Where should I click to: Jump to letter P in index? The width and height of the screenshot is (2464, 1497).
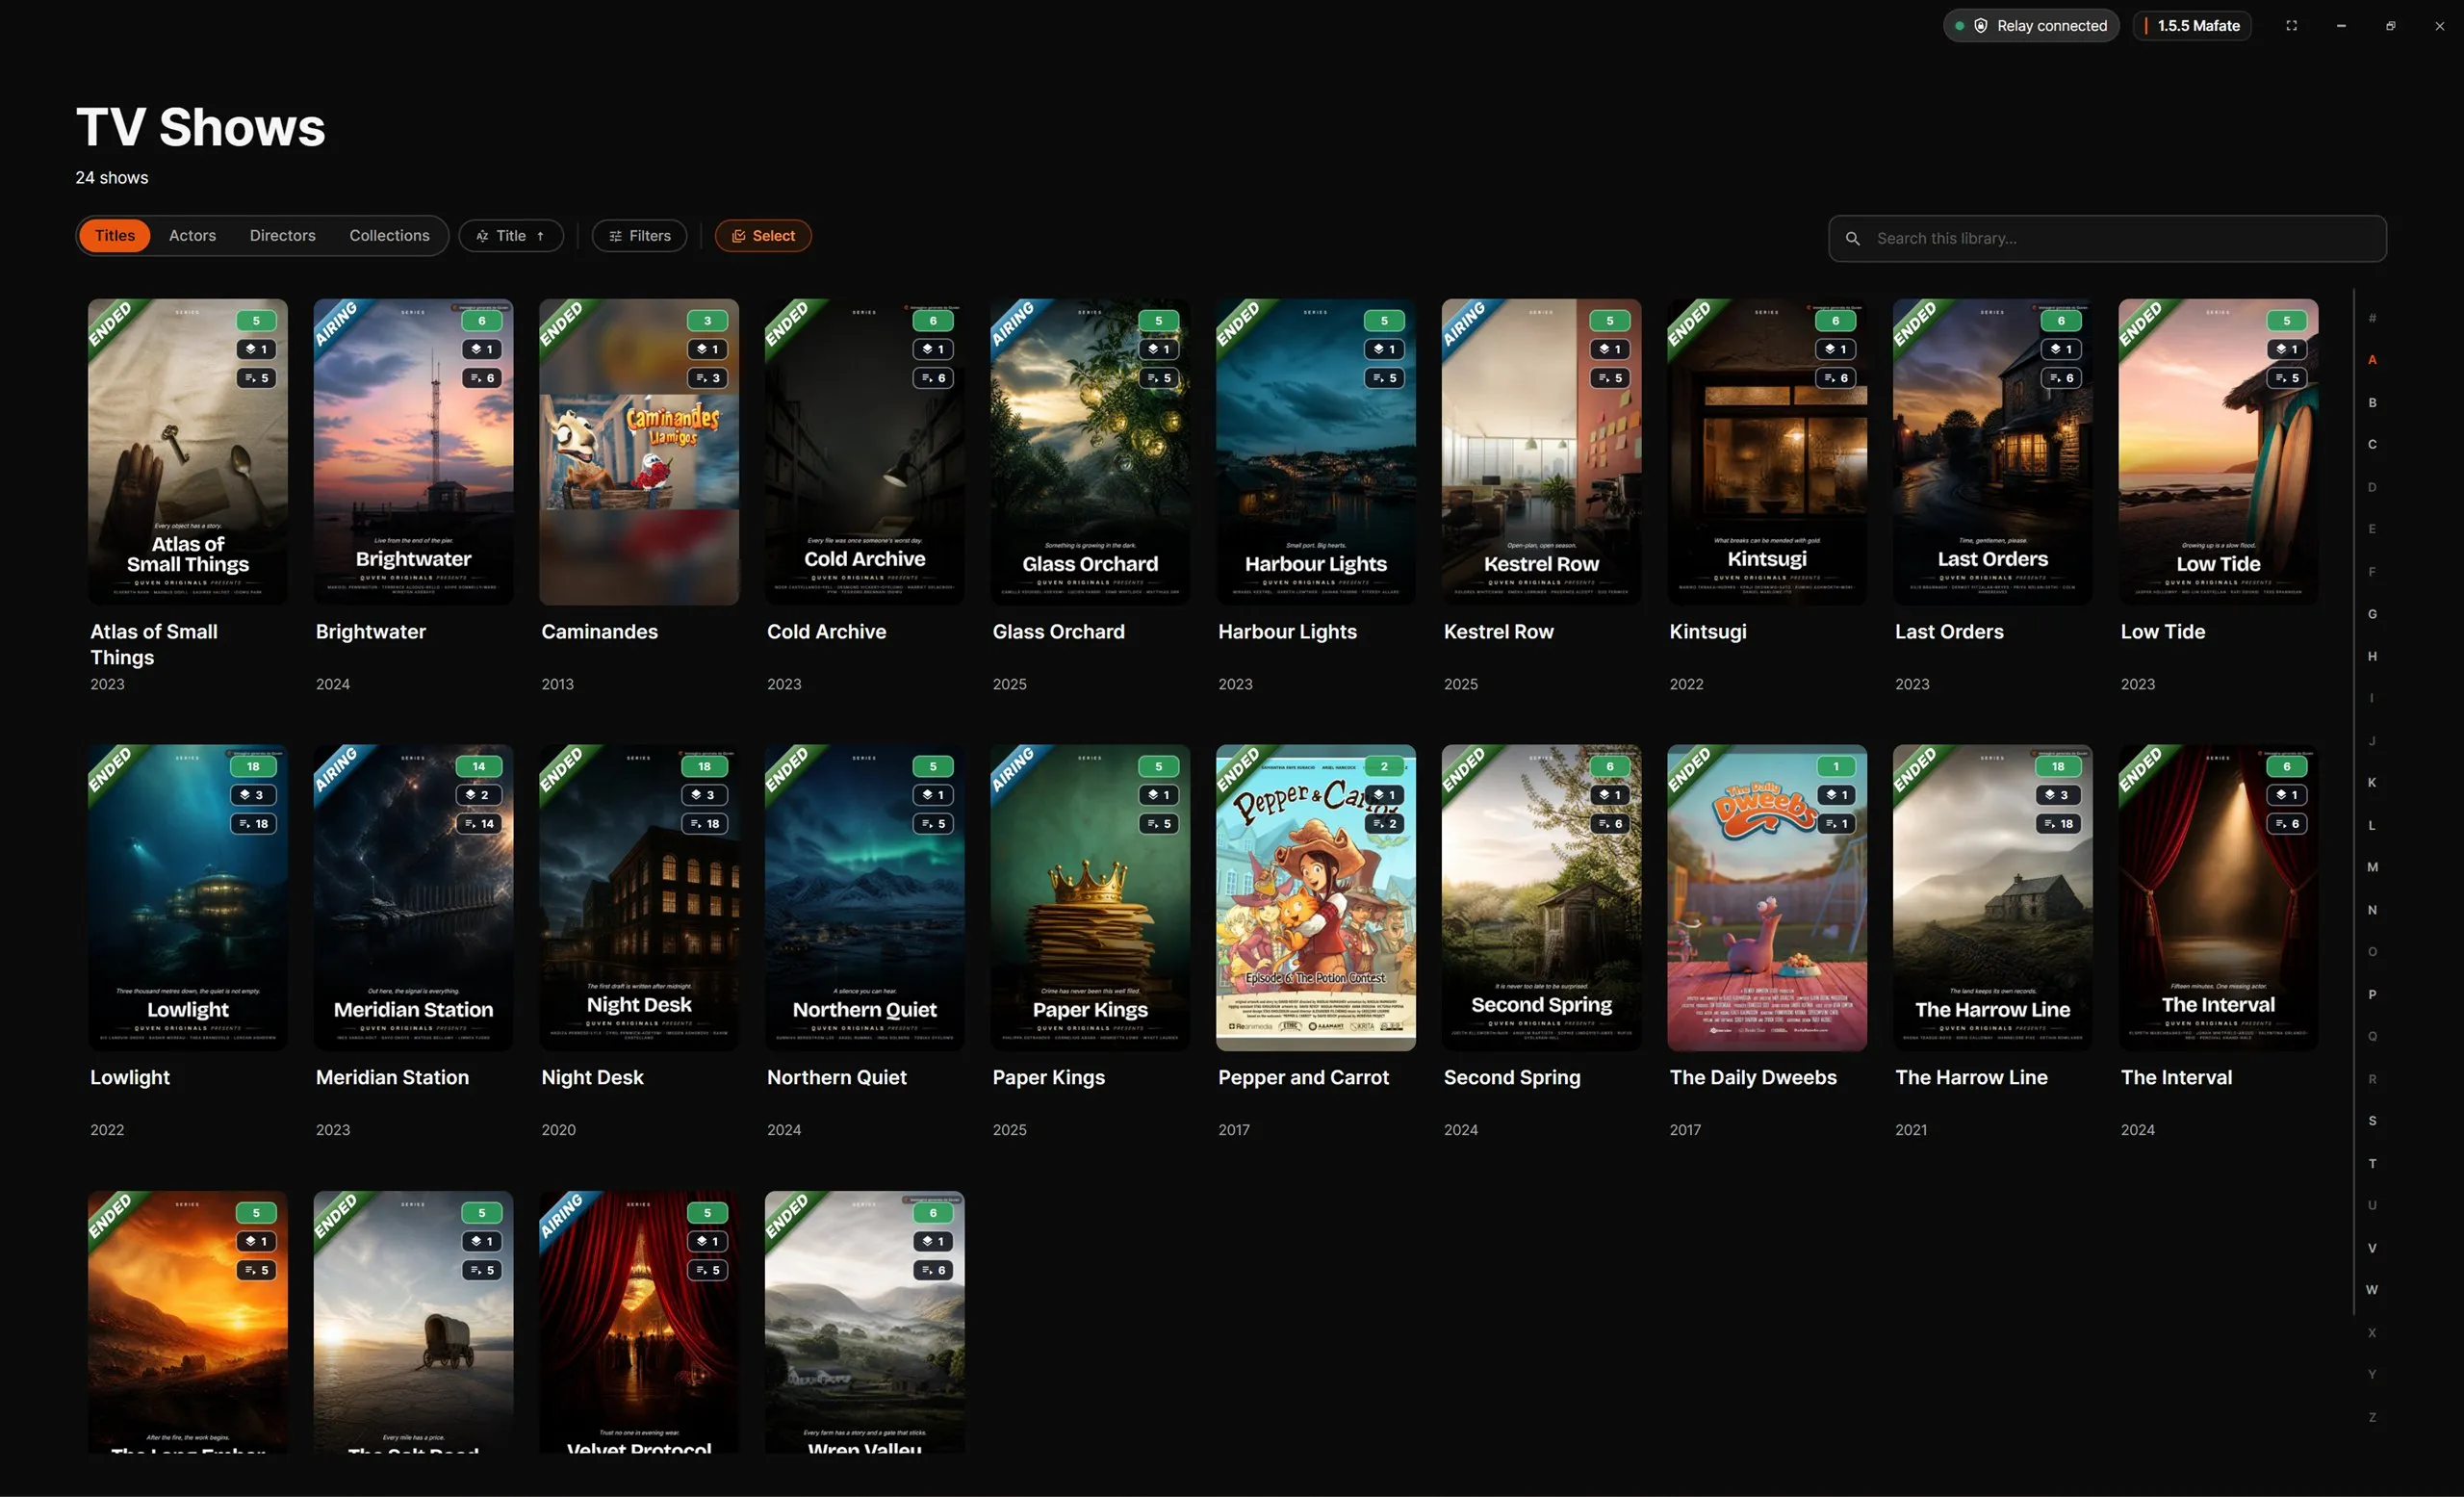[x=2372, y=994]
